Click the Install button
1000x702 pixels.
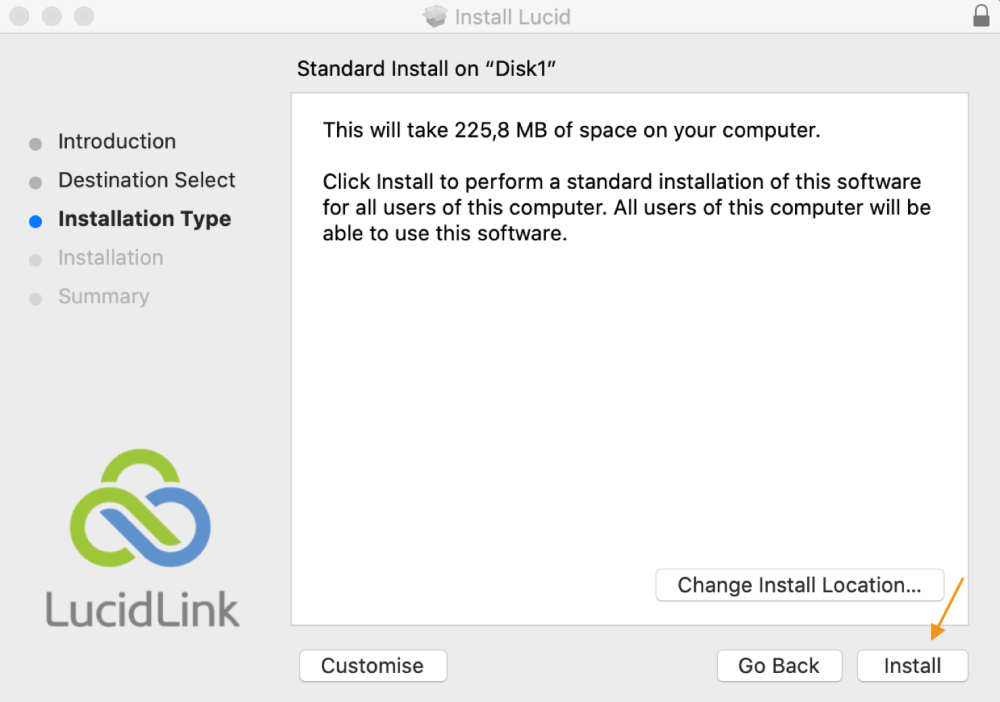(912, 666)
